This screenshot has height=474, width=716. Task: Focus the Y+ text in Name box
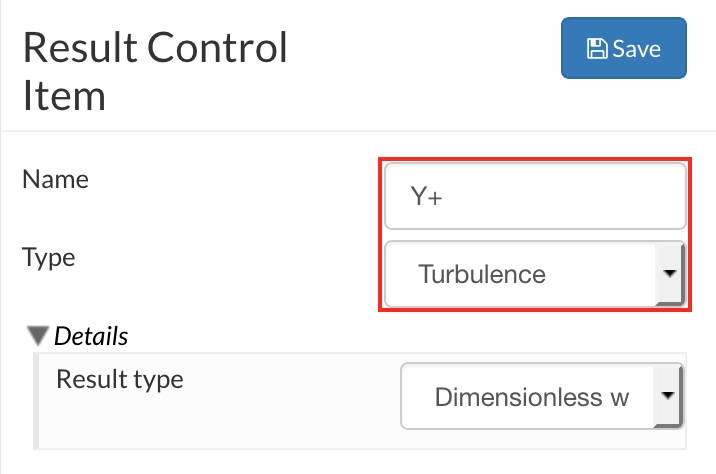[427, 198]
